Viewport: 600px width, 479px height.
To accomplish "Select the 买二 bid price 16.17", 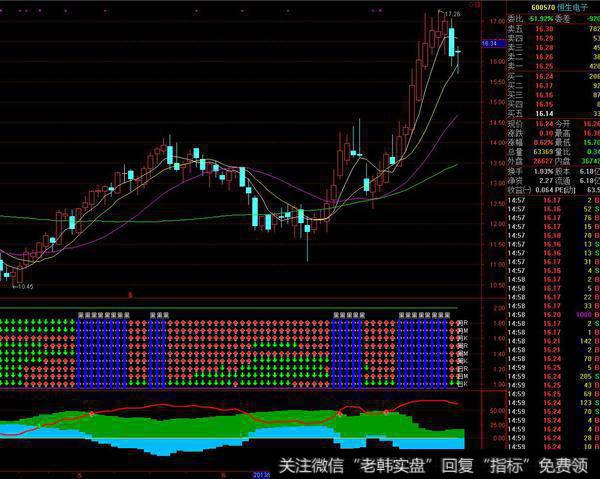I will coord(544,86).
